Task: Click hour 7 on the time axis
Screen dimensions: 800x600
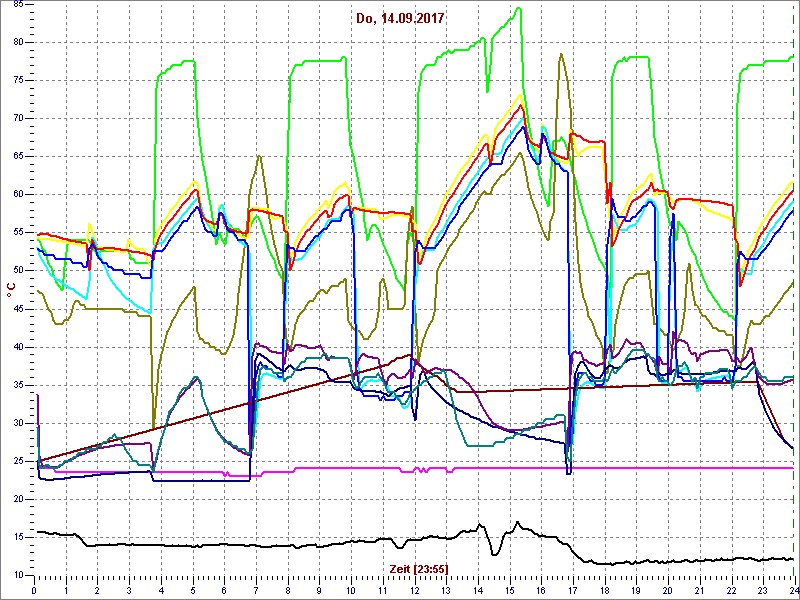Action: click(256, 591)
